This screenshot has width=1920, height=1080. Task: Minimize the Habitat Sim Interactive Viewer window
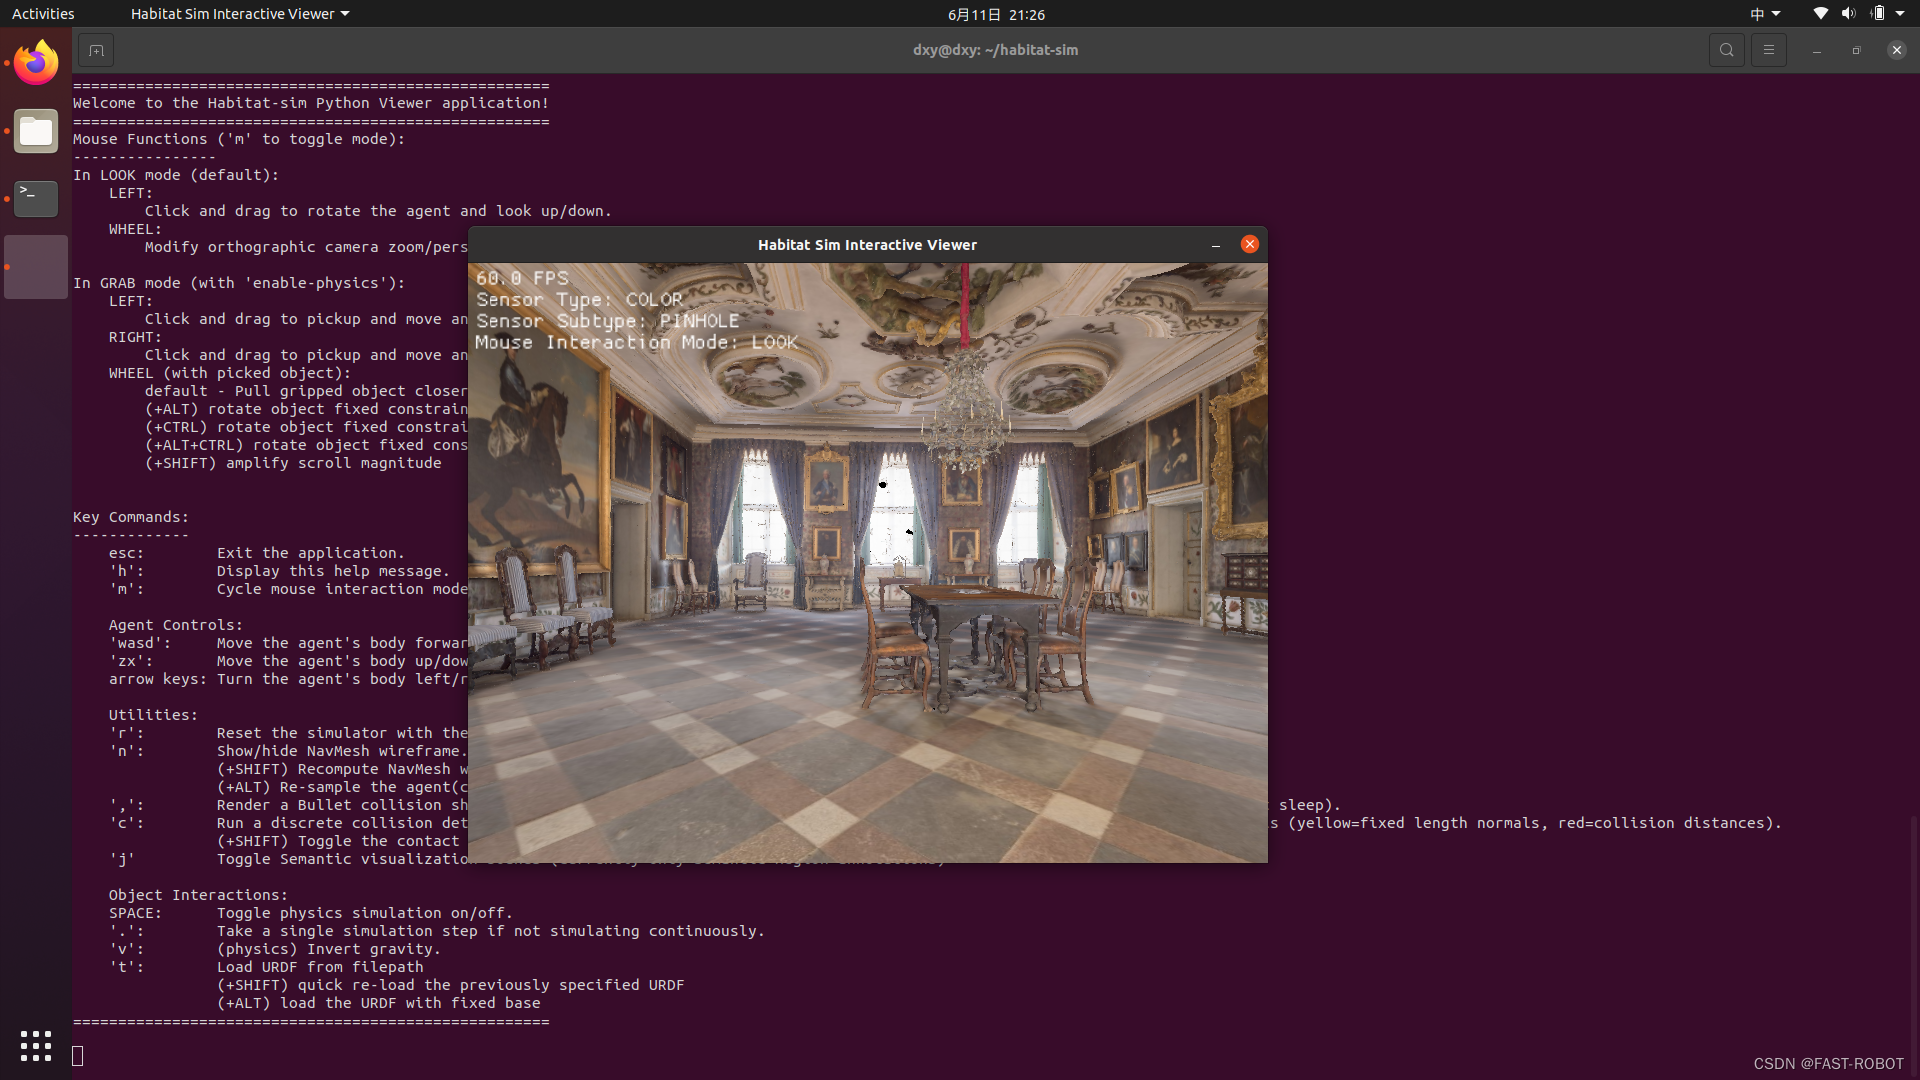(x=1215, y=244)
